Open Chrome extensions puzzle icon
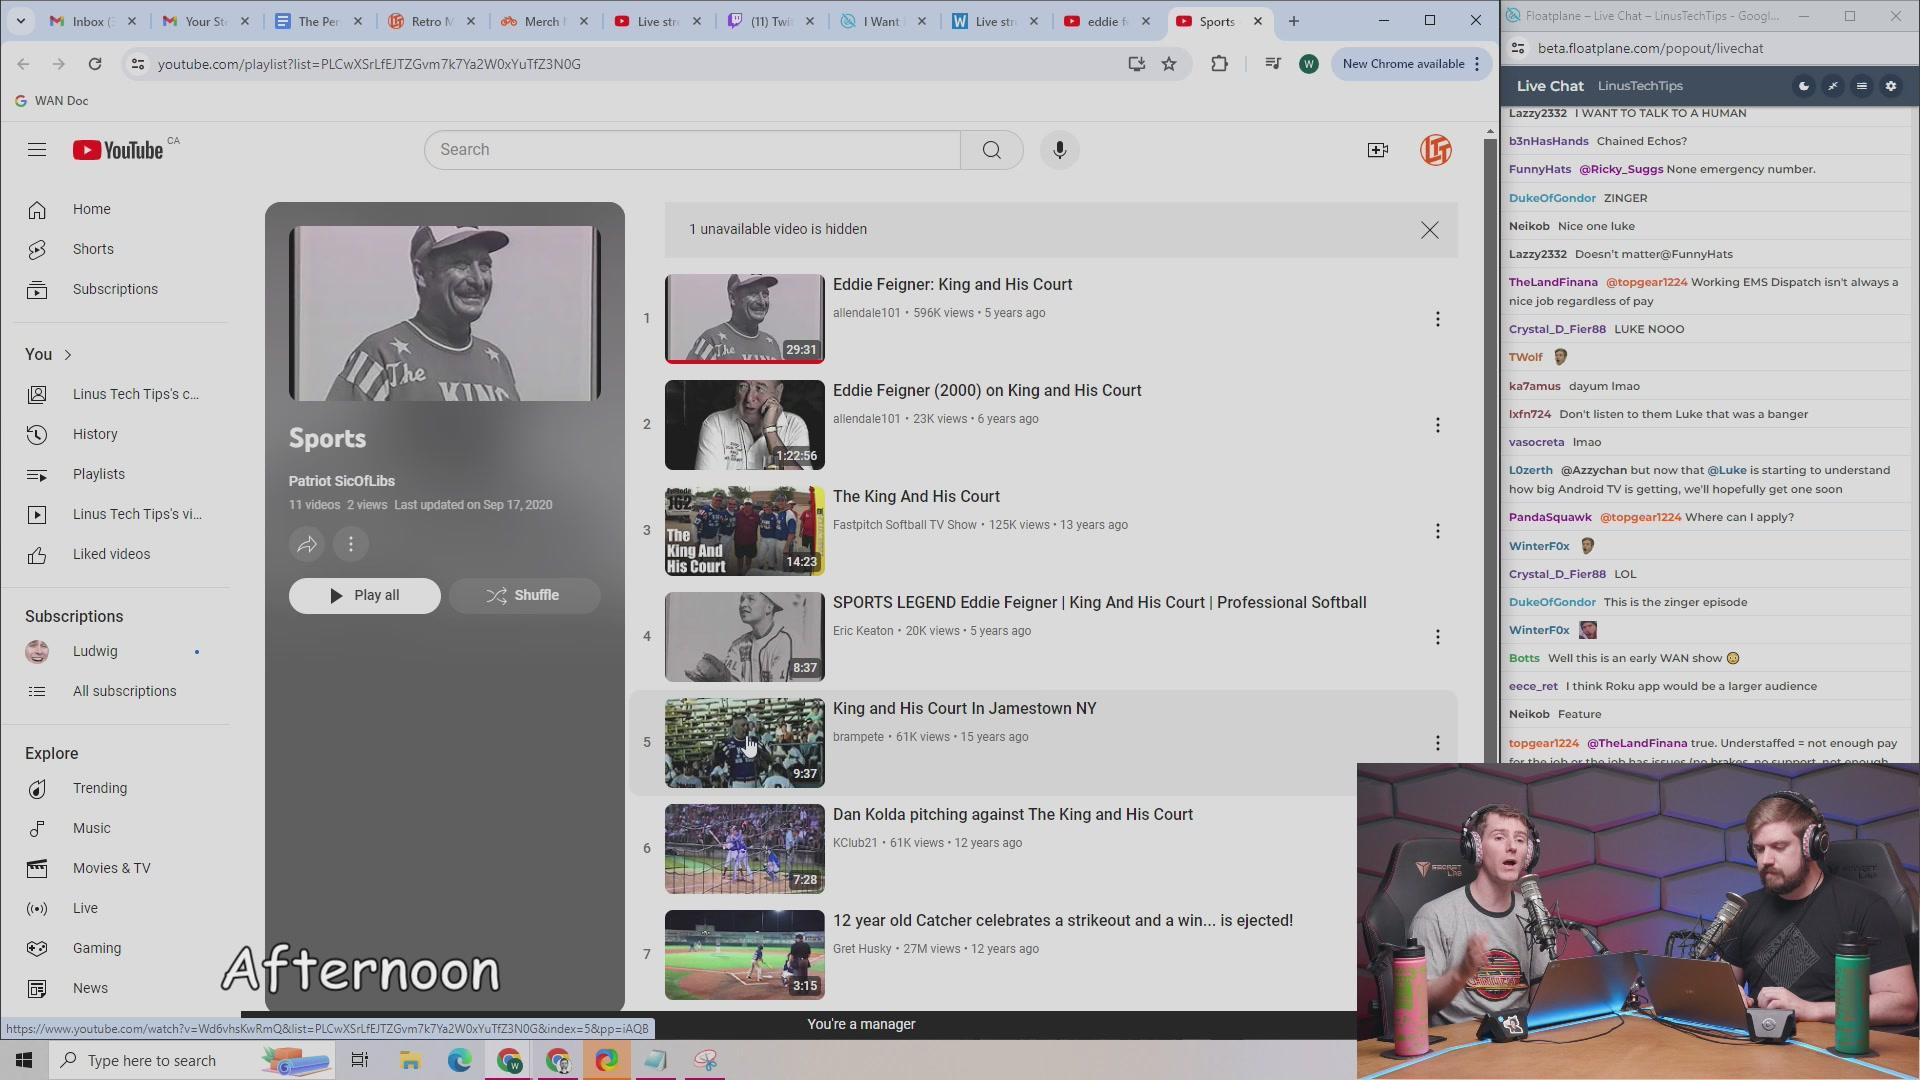 [1219, 64]
